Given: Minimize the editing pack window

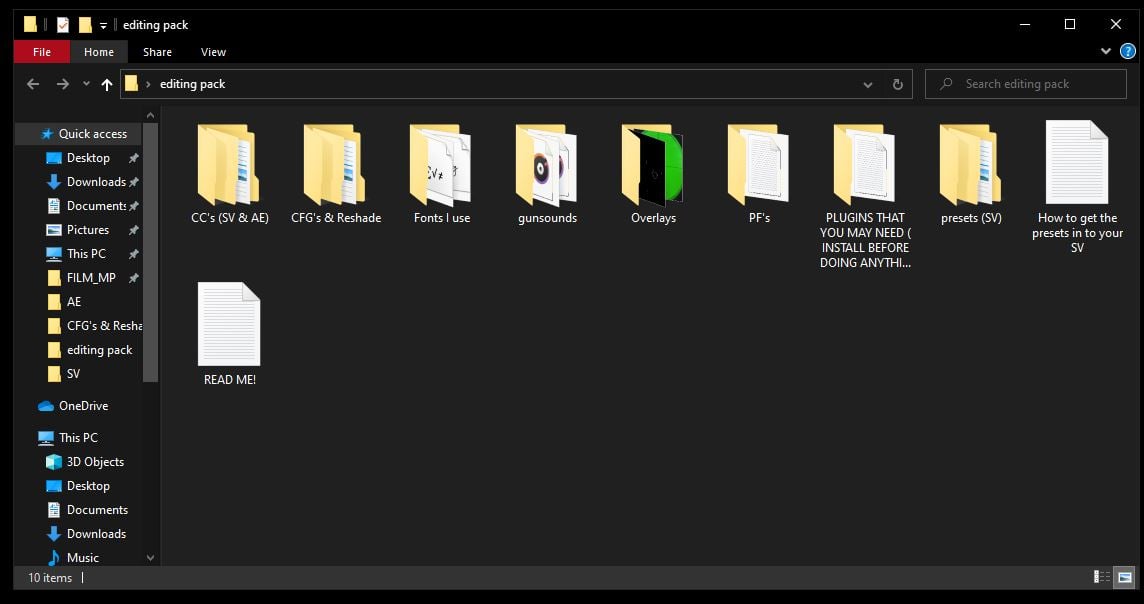Looking at the screenshot, I should click(x=1025, y=24).
